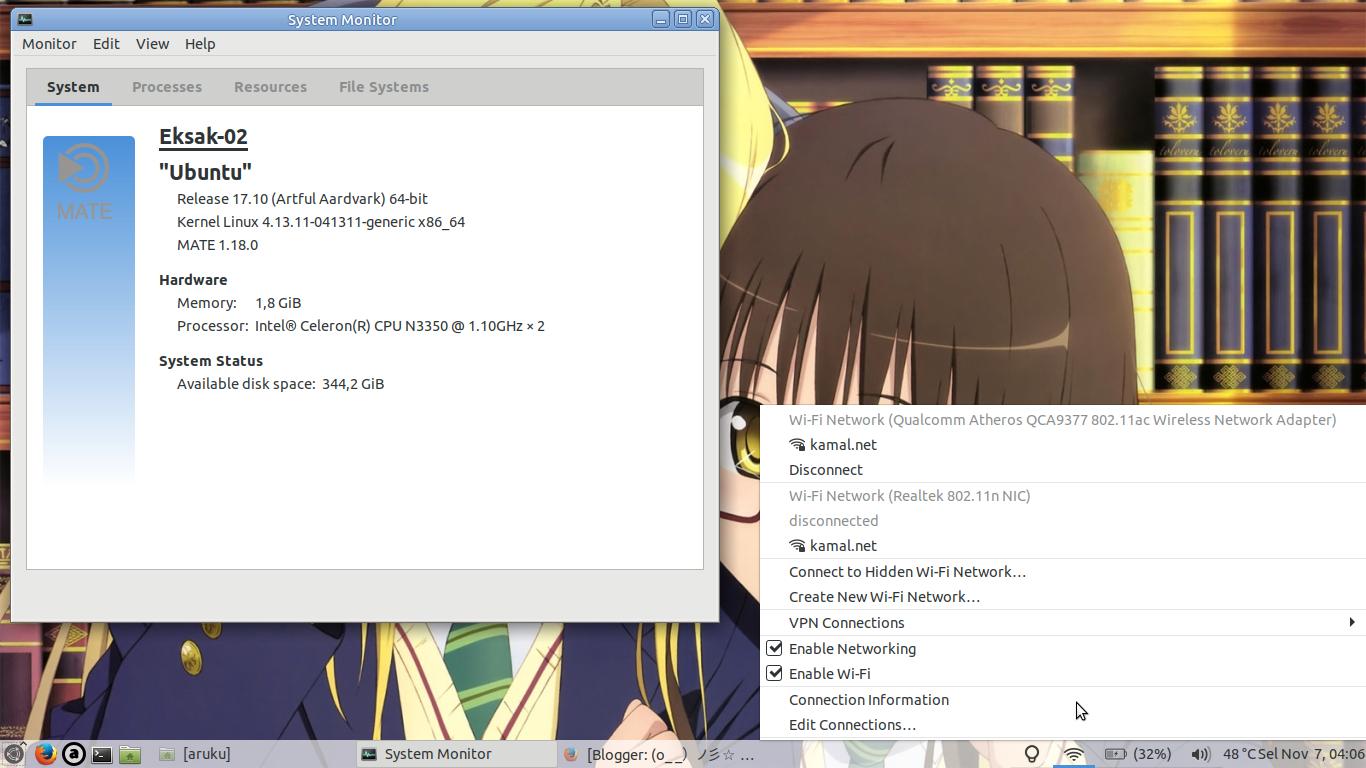Open the home folder launcher icon
The height and width of the screenshot is (768, 1366).
click(x=130, y=754)
